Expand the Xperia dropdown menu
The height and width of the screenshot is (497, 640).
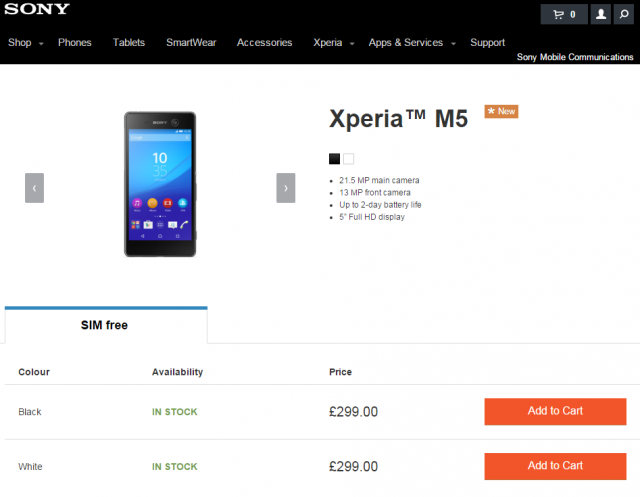(333, 43)
